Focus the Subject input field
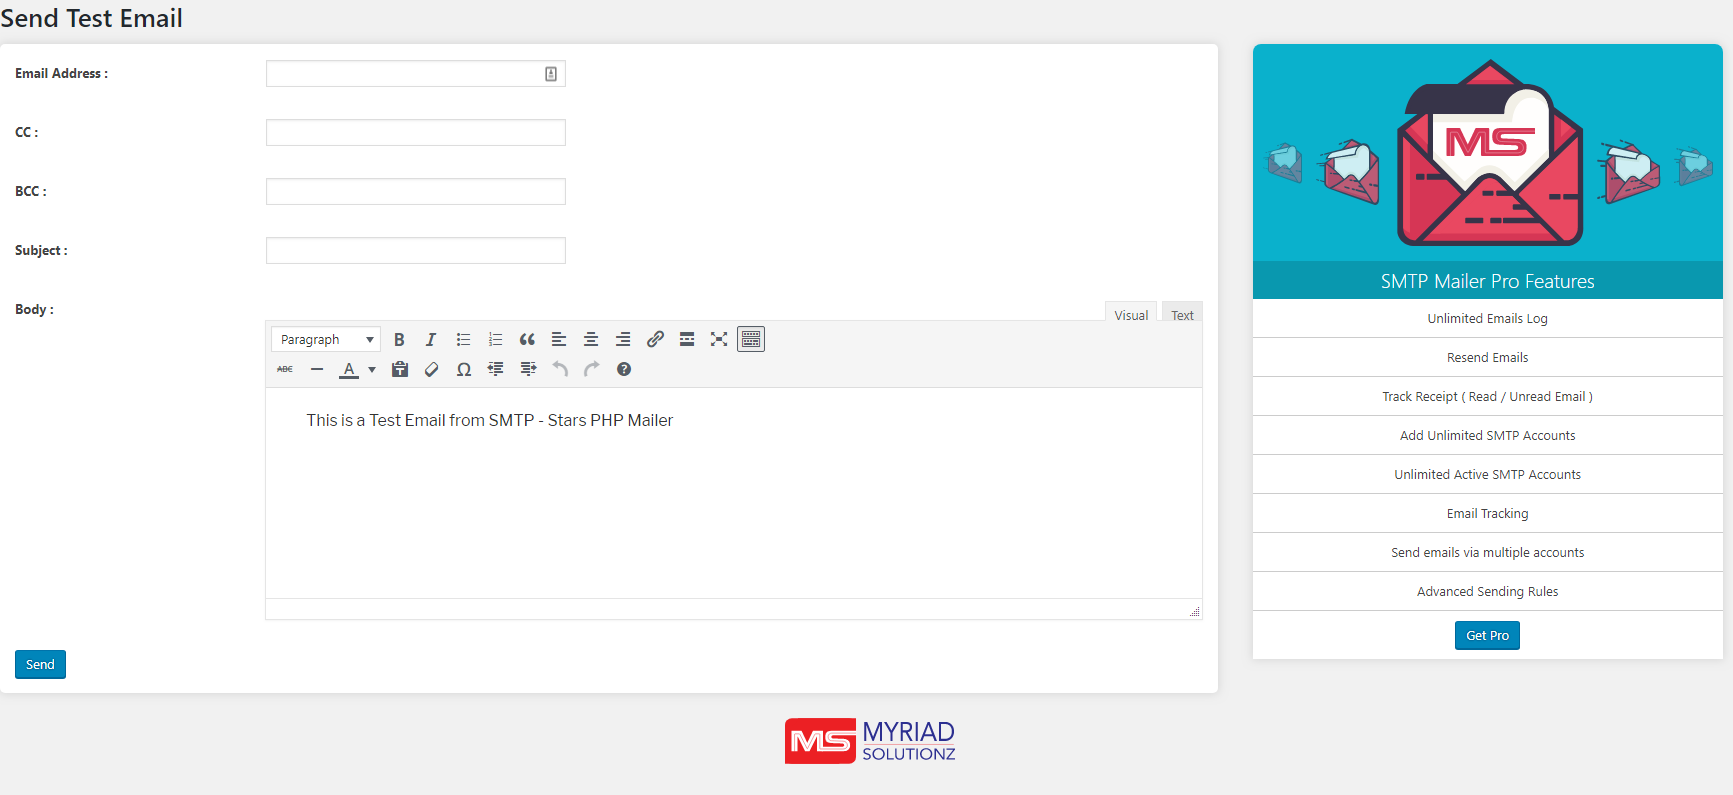Viewport: 1733px width, 795px height. click(416, 251)
